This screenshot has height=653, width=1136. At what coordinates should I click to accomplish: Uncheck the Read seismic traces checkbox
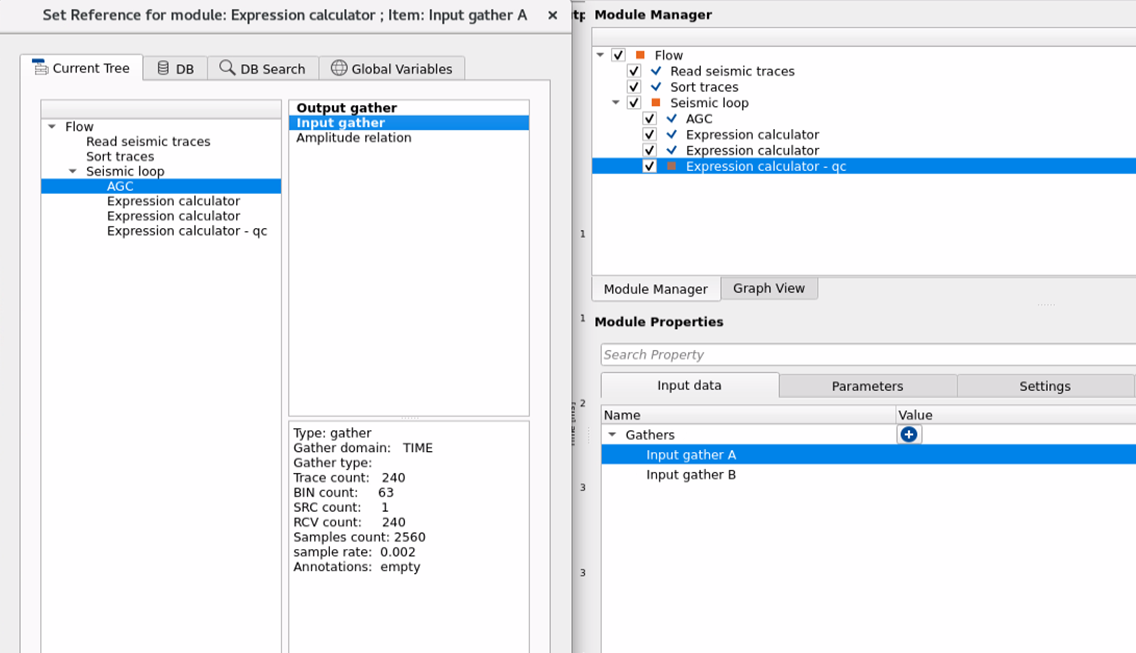[634, 71]
